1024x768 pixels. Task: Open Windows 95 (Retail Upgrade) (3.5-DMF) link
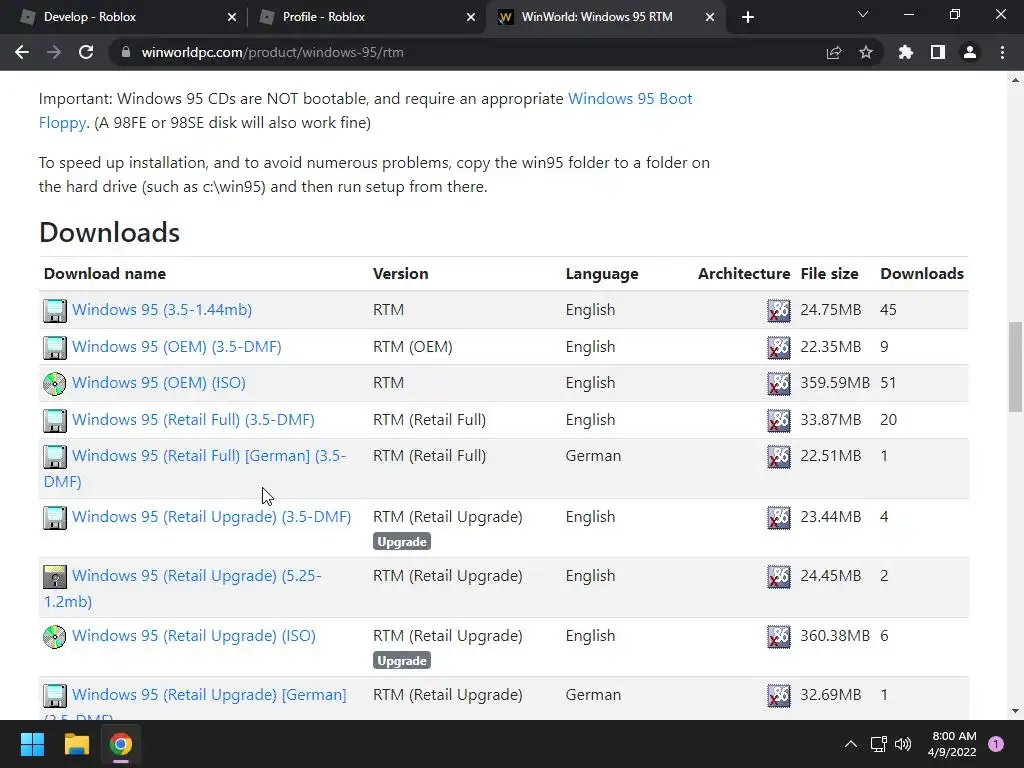click(212, 517)
